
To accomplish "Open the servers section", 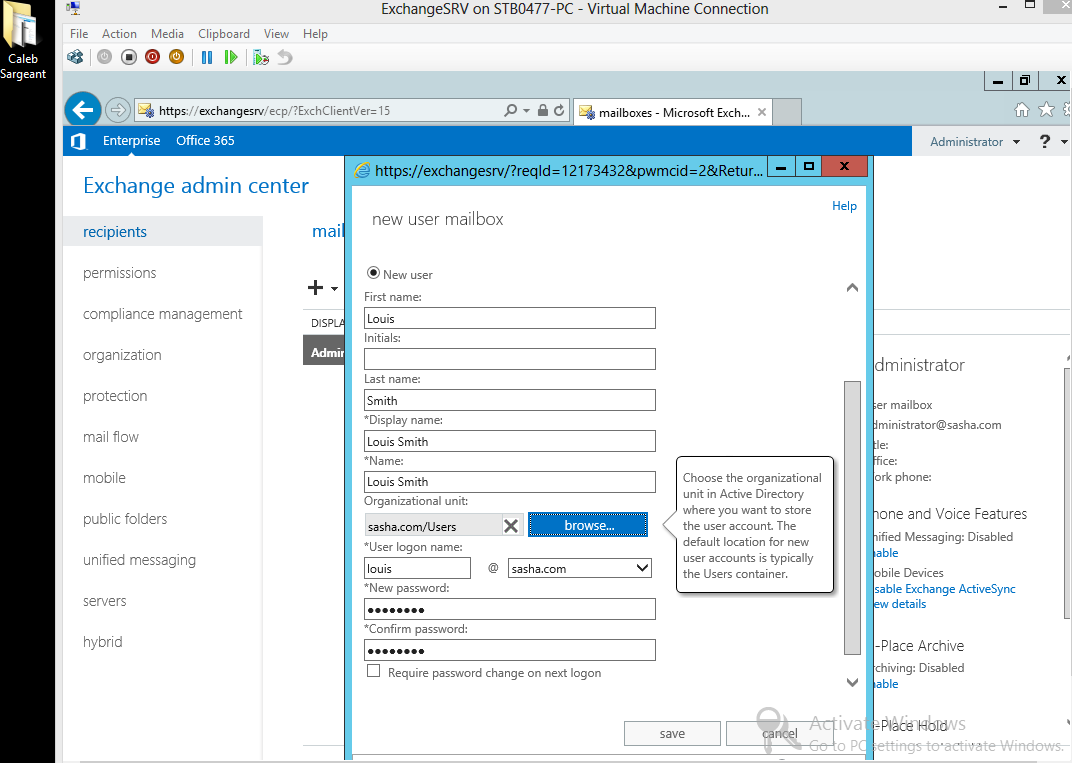I will (105, 601).
